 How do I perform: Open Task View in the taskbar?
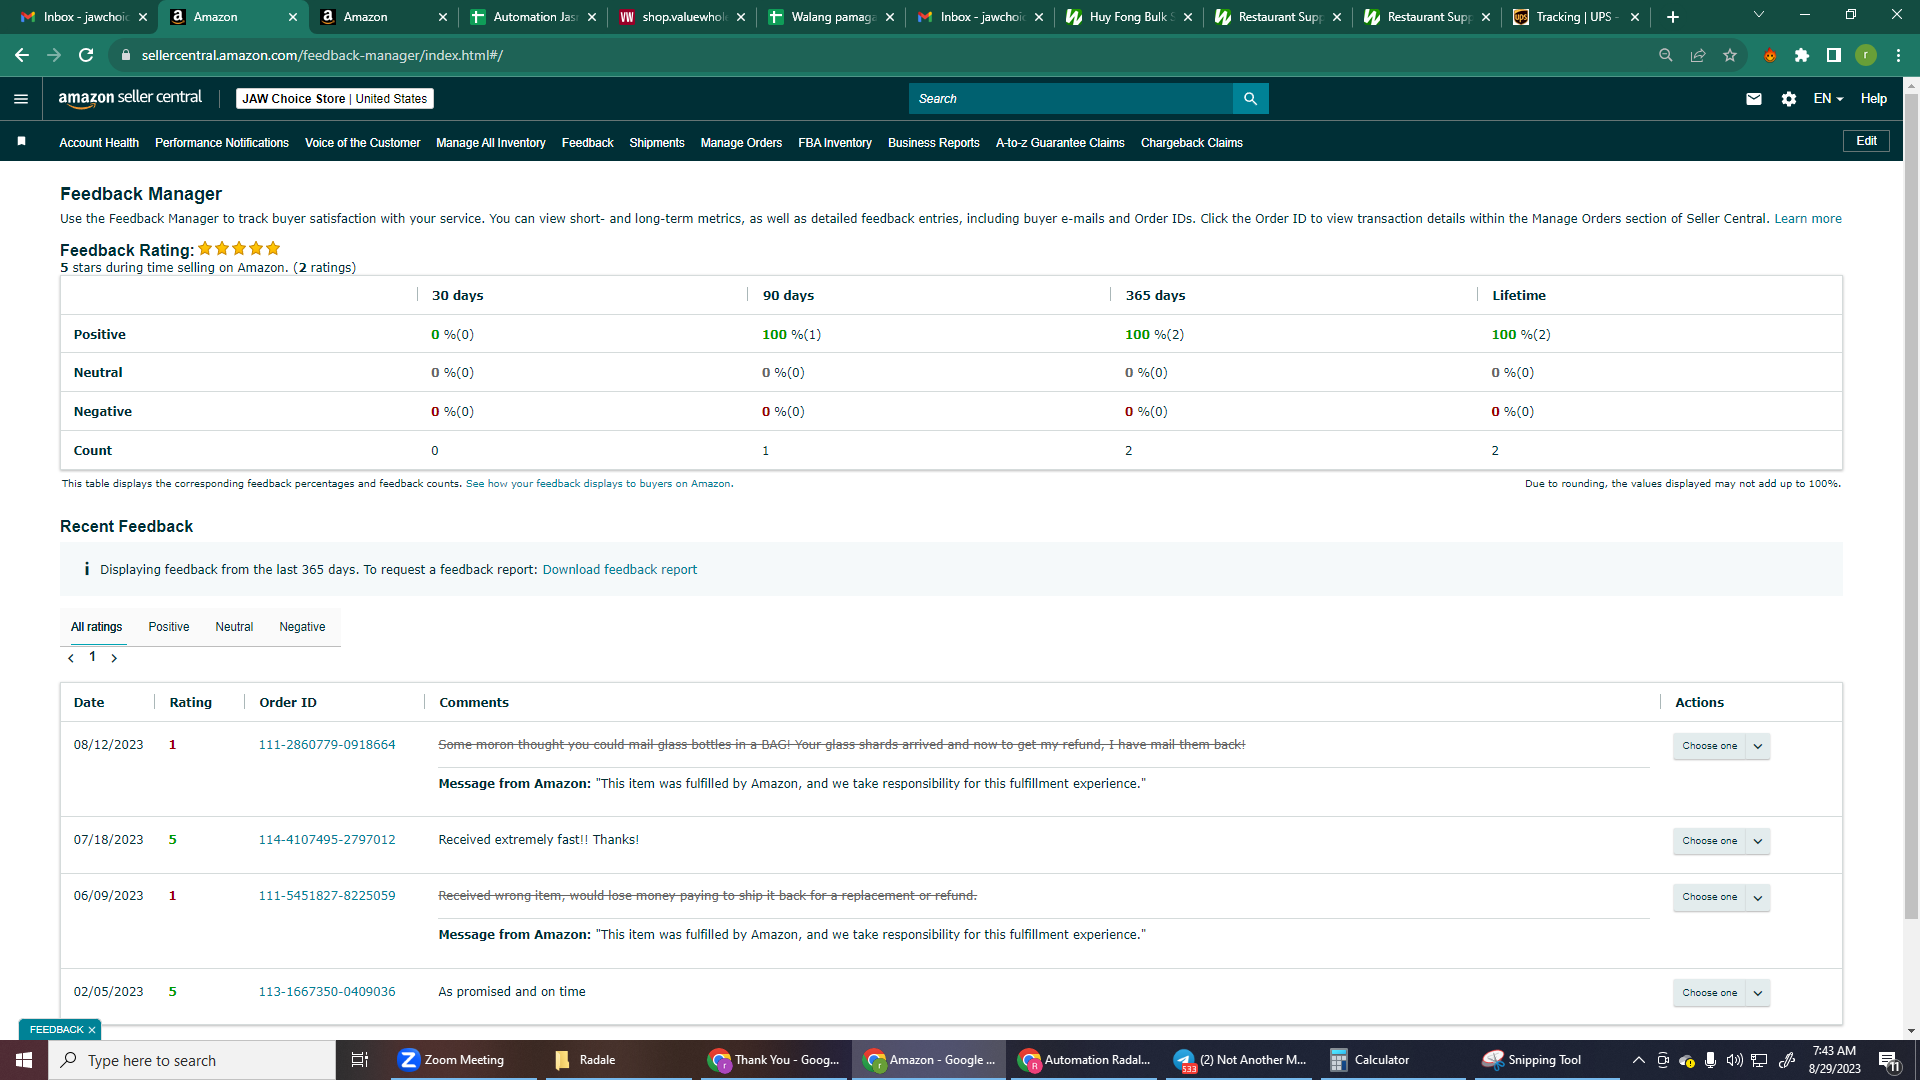(360, 1060)
